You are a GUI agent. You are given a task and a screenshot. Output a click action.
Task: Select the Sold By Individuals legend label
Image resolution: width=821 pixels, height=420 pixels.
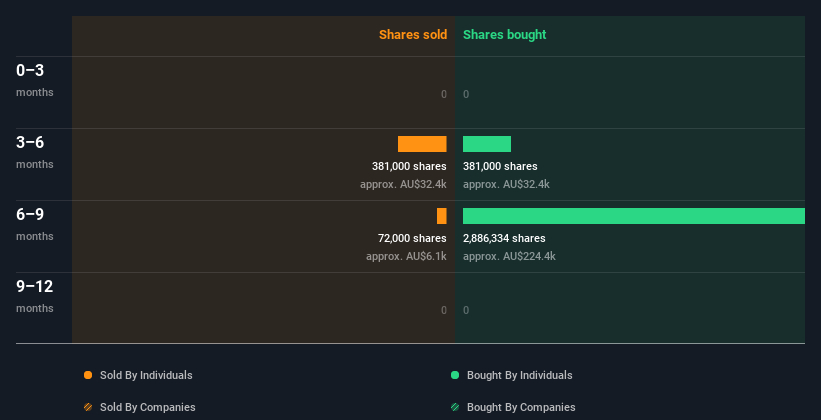pyautogui.click(x=146, y=375)
